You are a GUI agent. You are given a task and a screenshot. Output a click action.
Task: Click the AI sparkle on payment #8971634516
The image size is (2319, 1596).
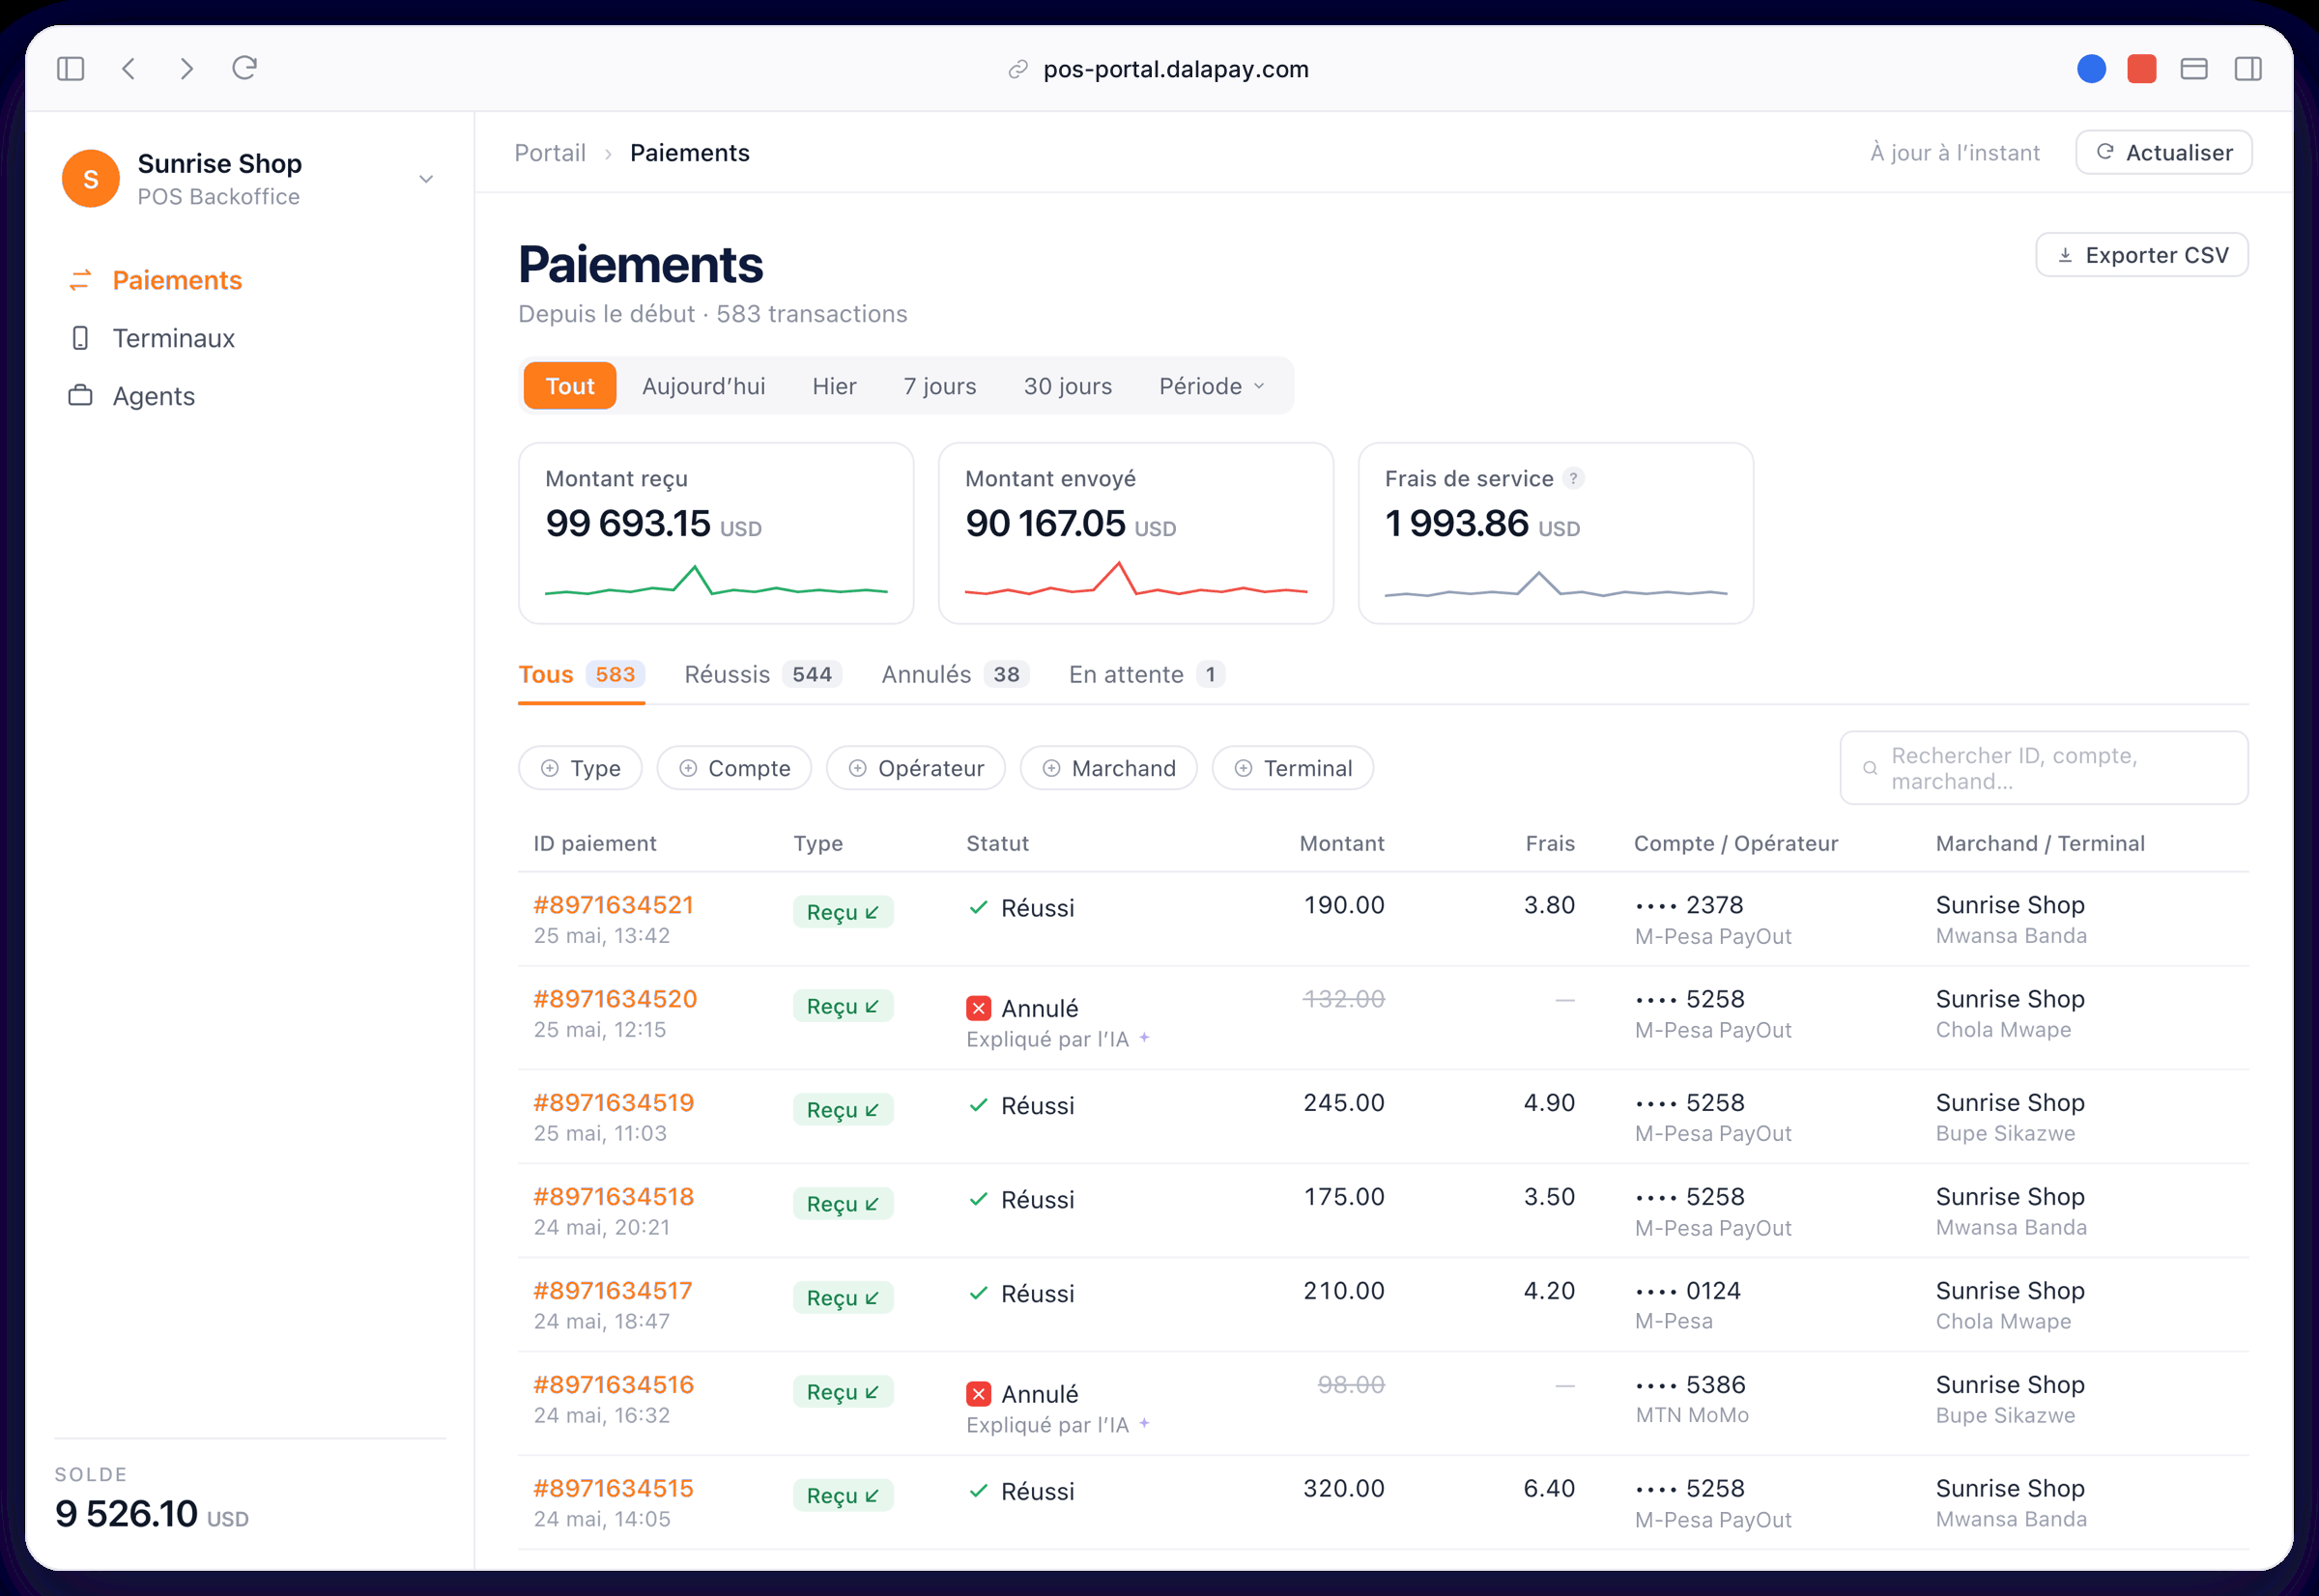tap(1144, 1423)
